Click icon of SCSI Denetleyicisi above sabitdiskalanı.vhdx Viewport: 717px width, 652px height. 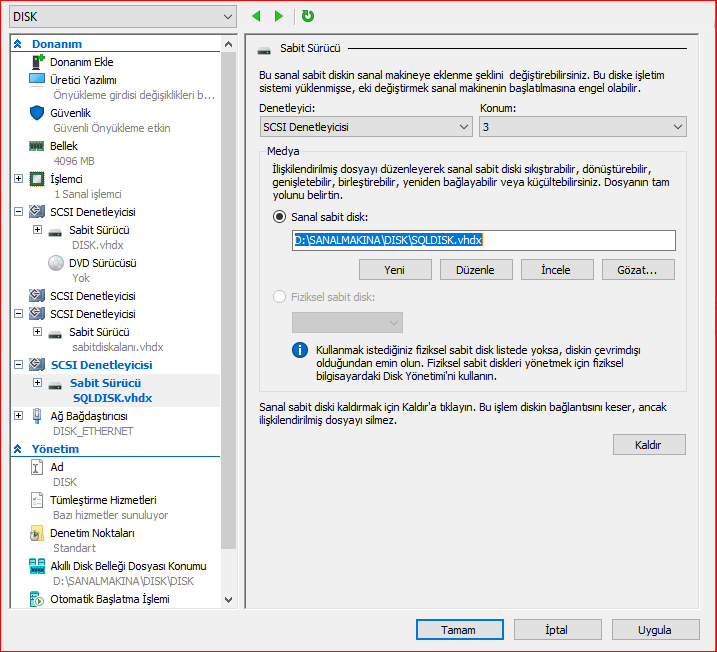[x=37, y=314]
